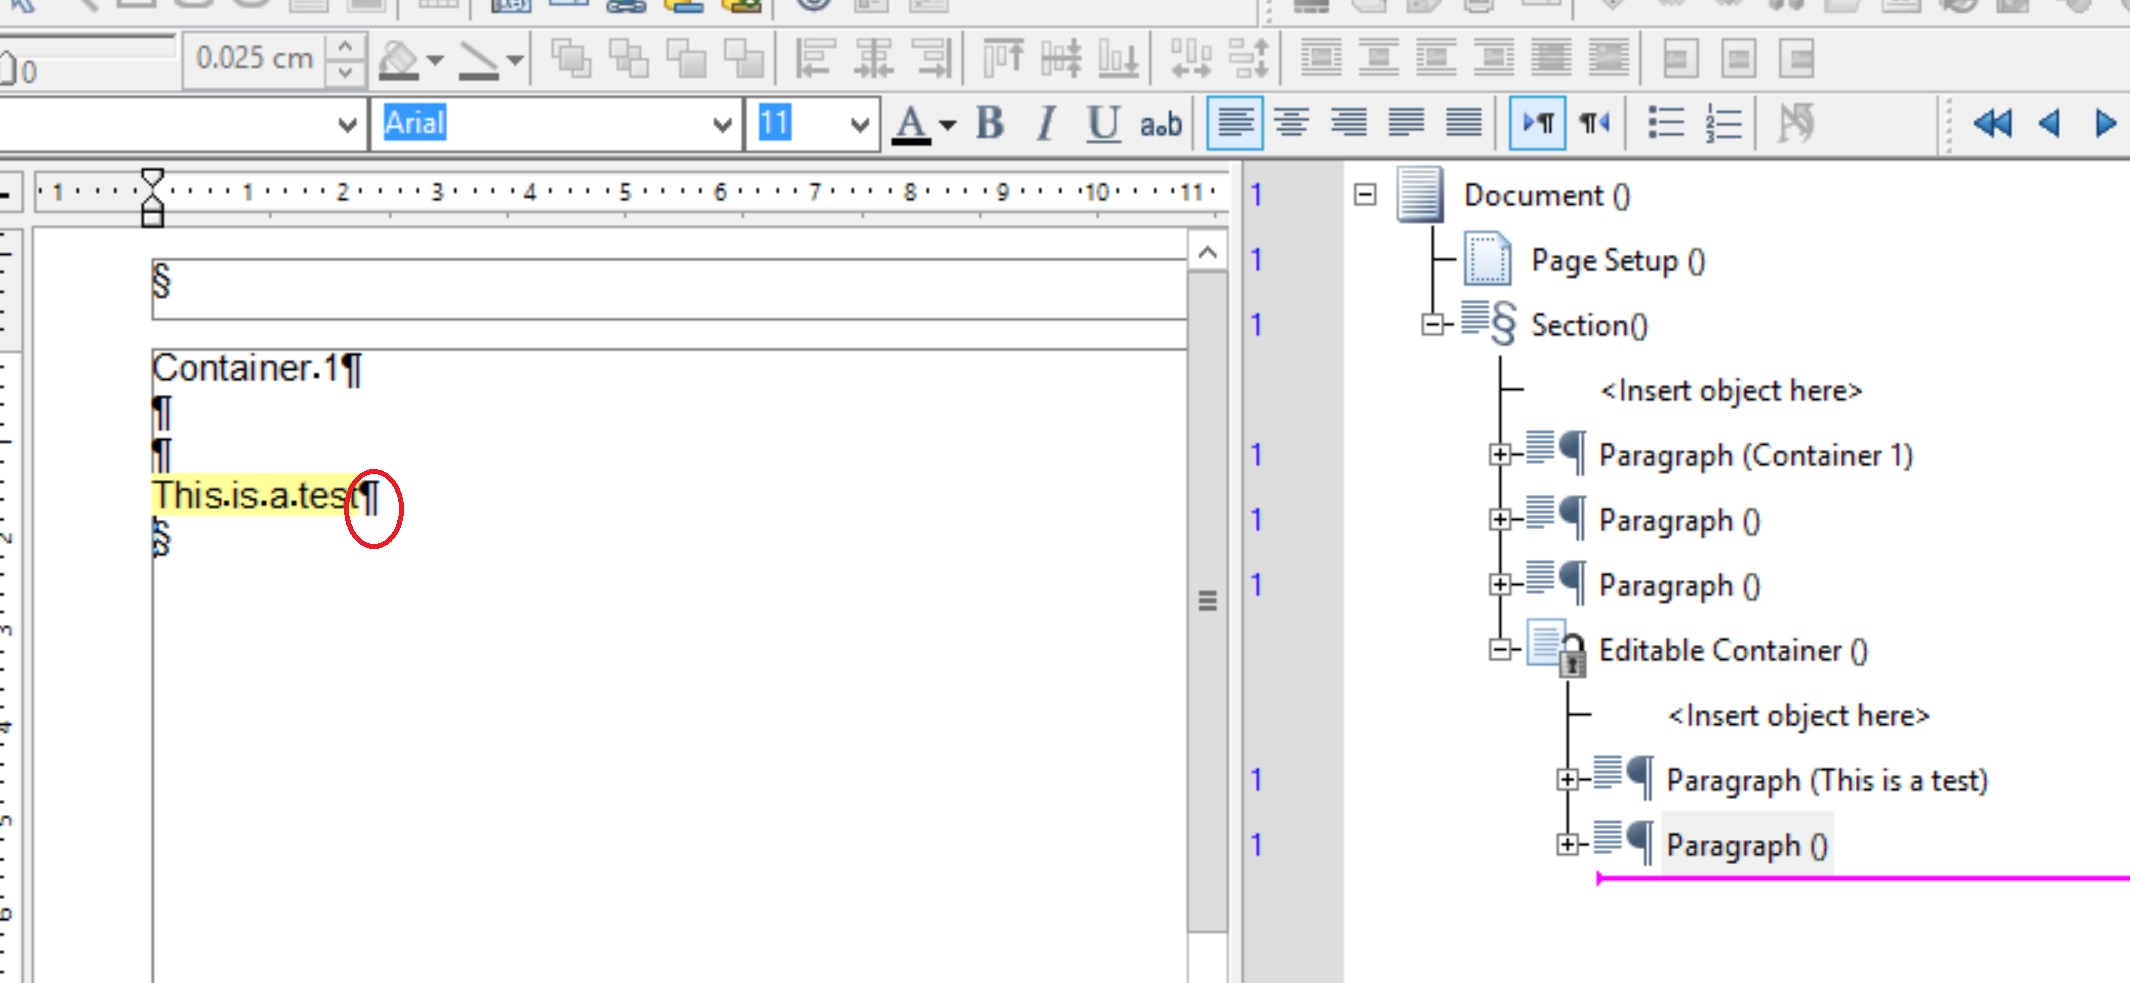Open the paragraph style dropdown left of Arial
Image resolution: width=2130 pixels, height=983 pixels.
pyautogui.click(x=347, y=125)
